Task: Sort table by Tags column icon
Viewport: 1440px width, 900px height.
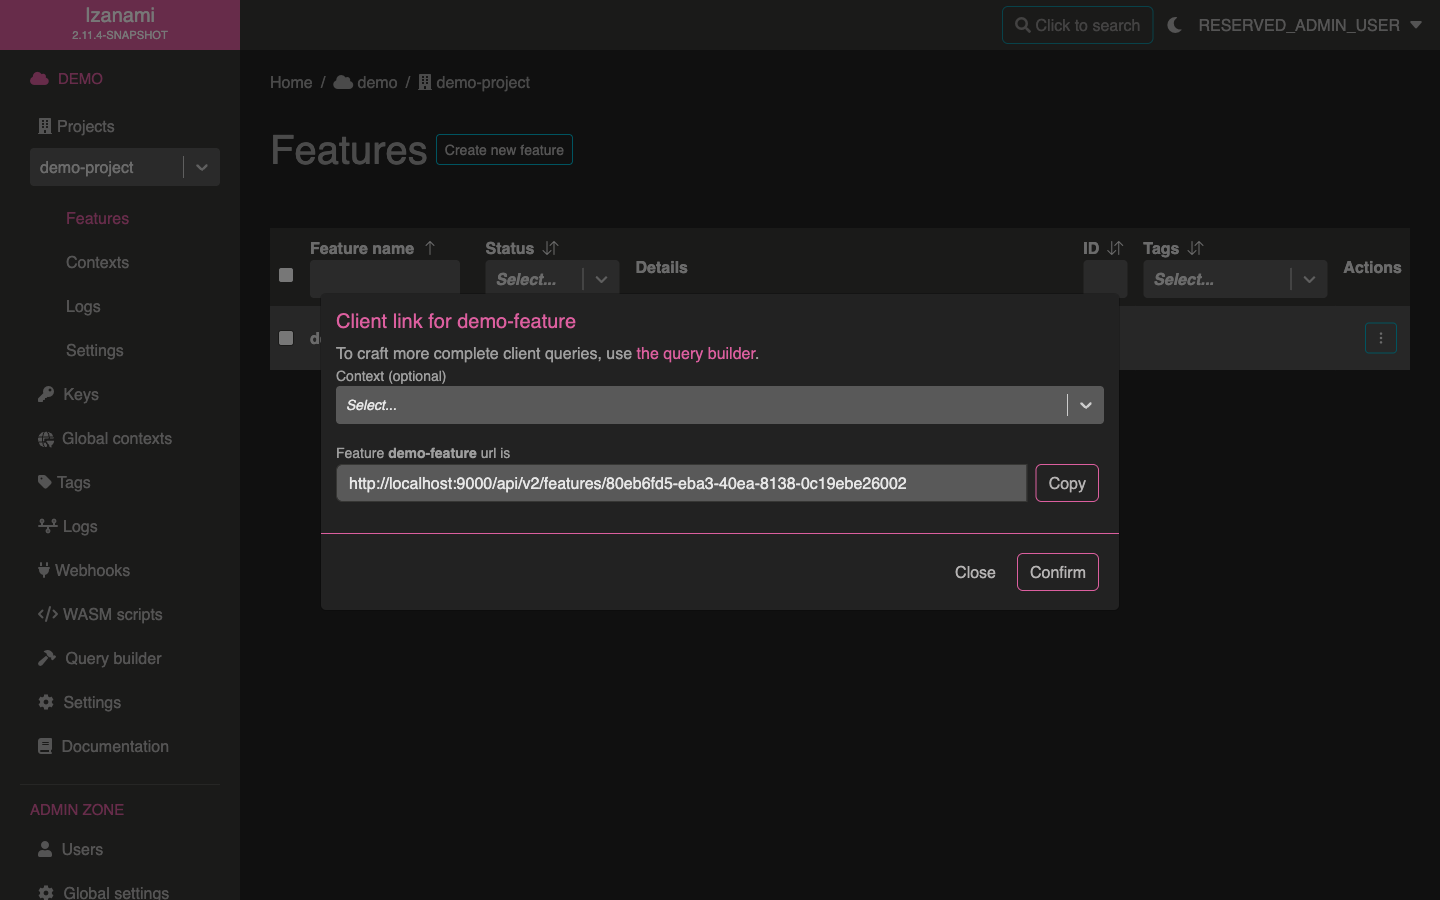Action: tap(1195, 248)
